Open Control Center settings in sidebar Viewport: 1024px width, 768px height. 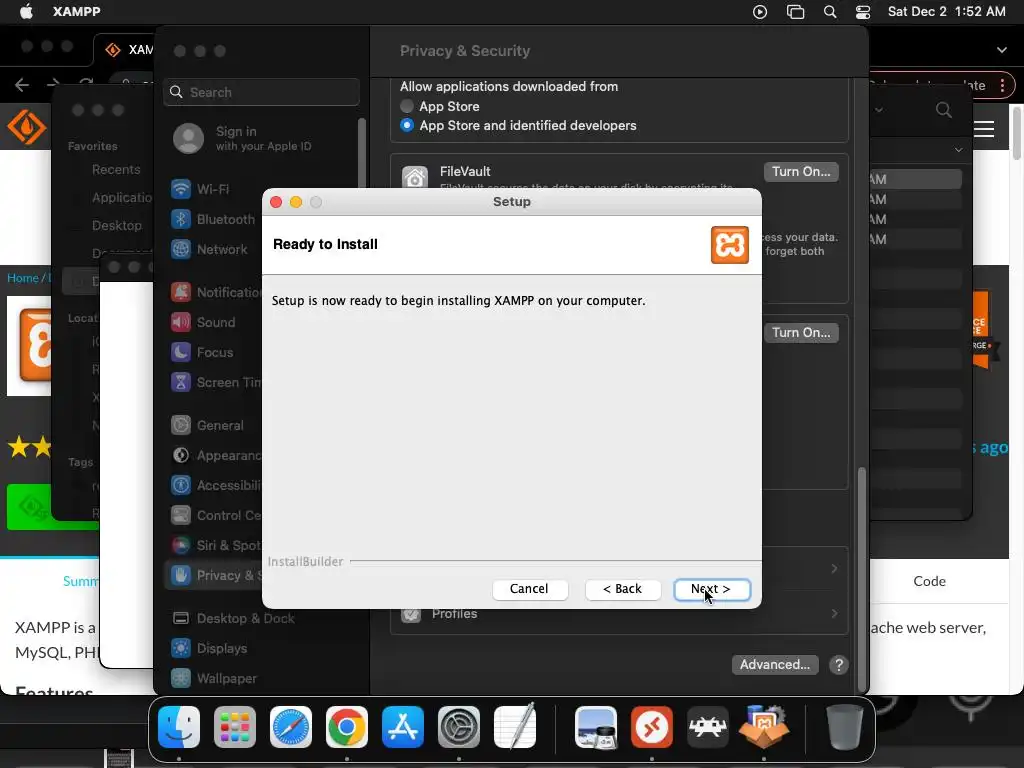pos(212,515)
